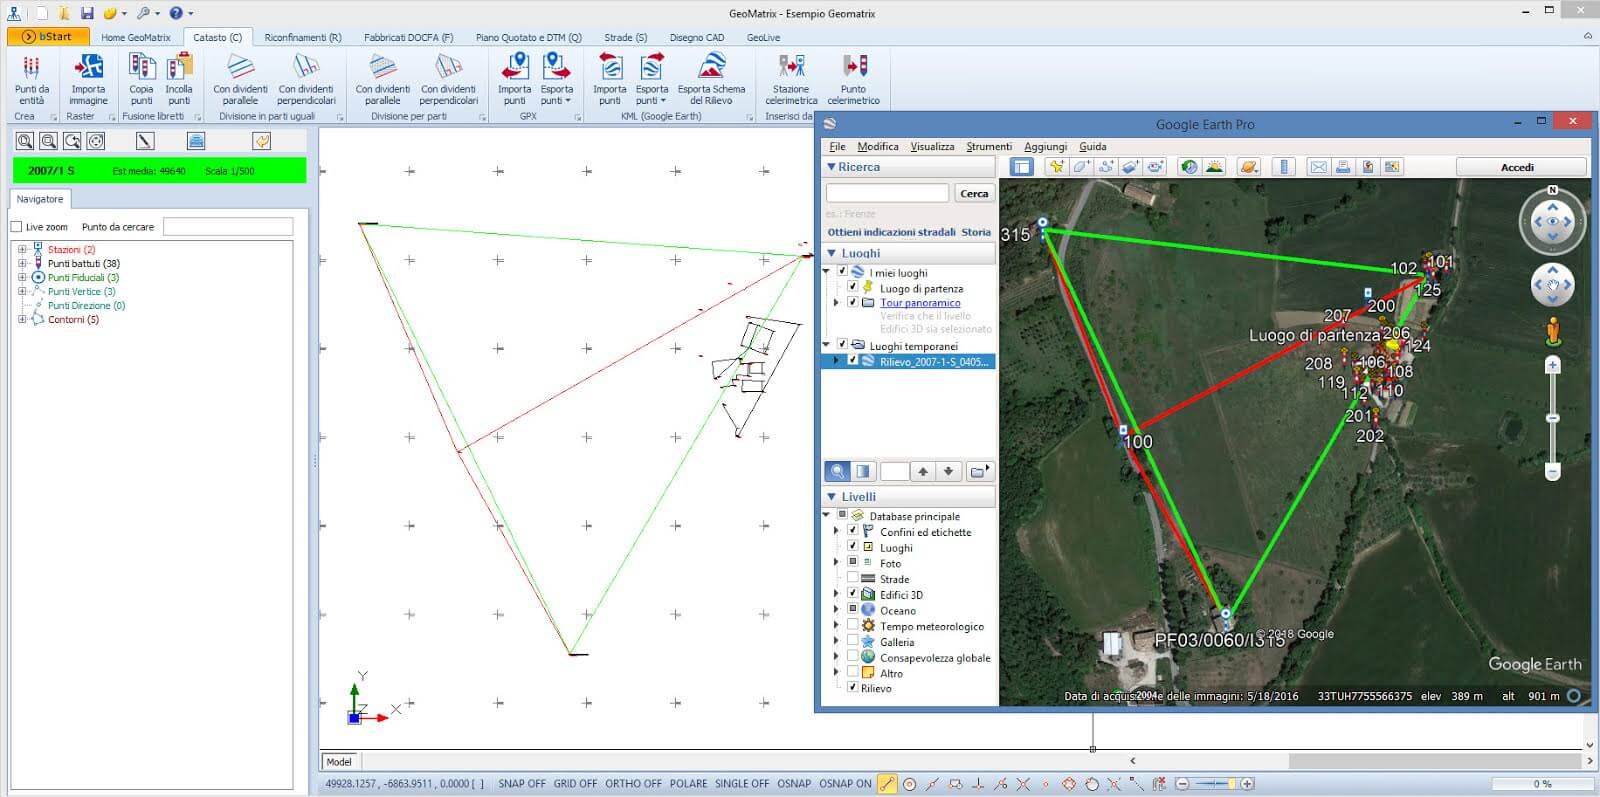Toggle the Live zoom checkbox
Image resolution: width=1600 pixels, height=797 pixels.
point(16,227)
